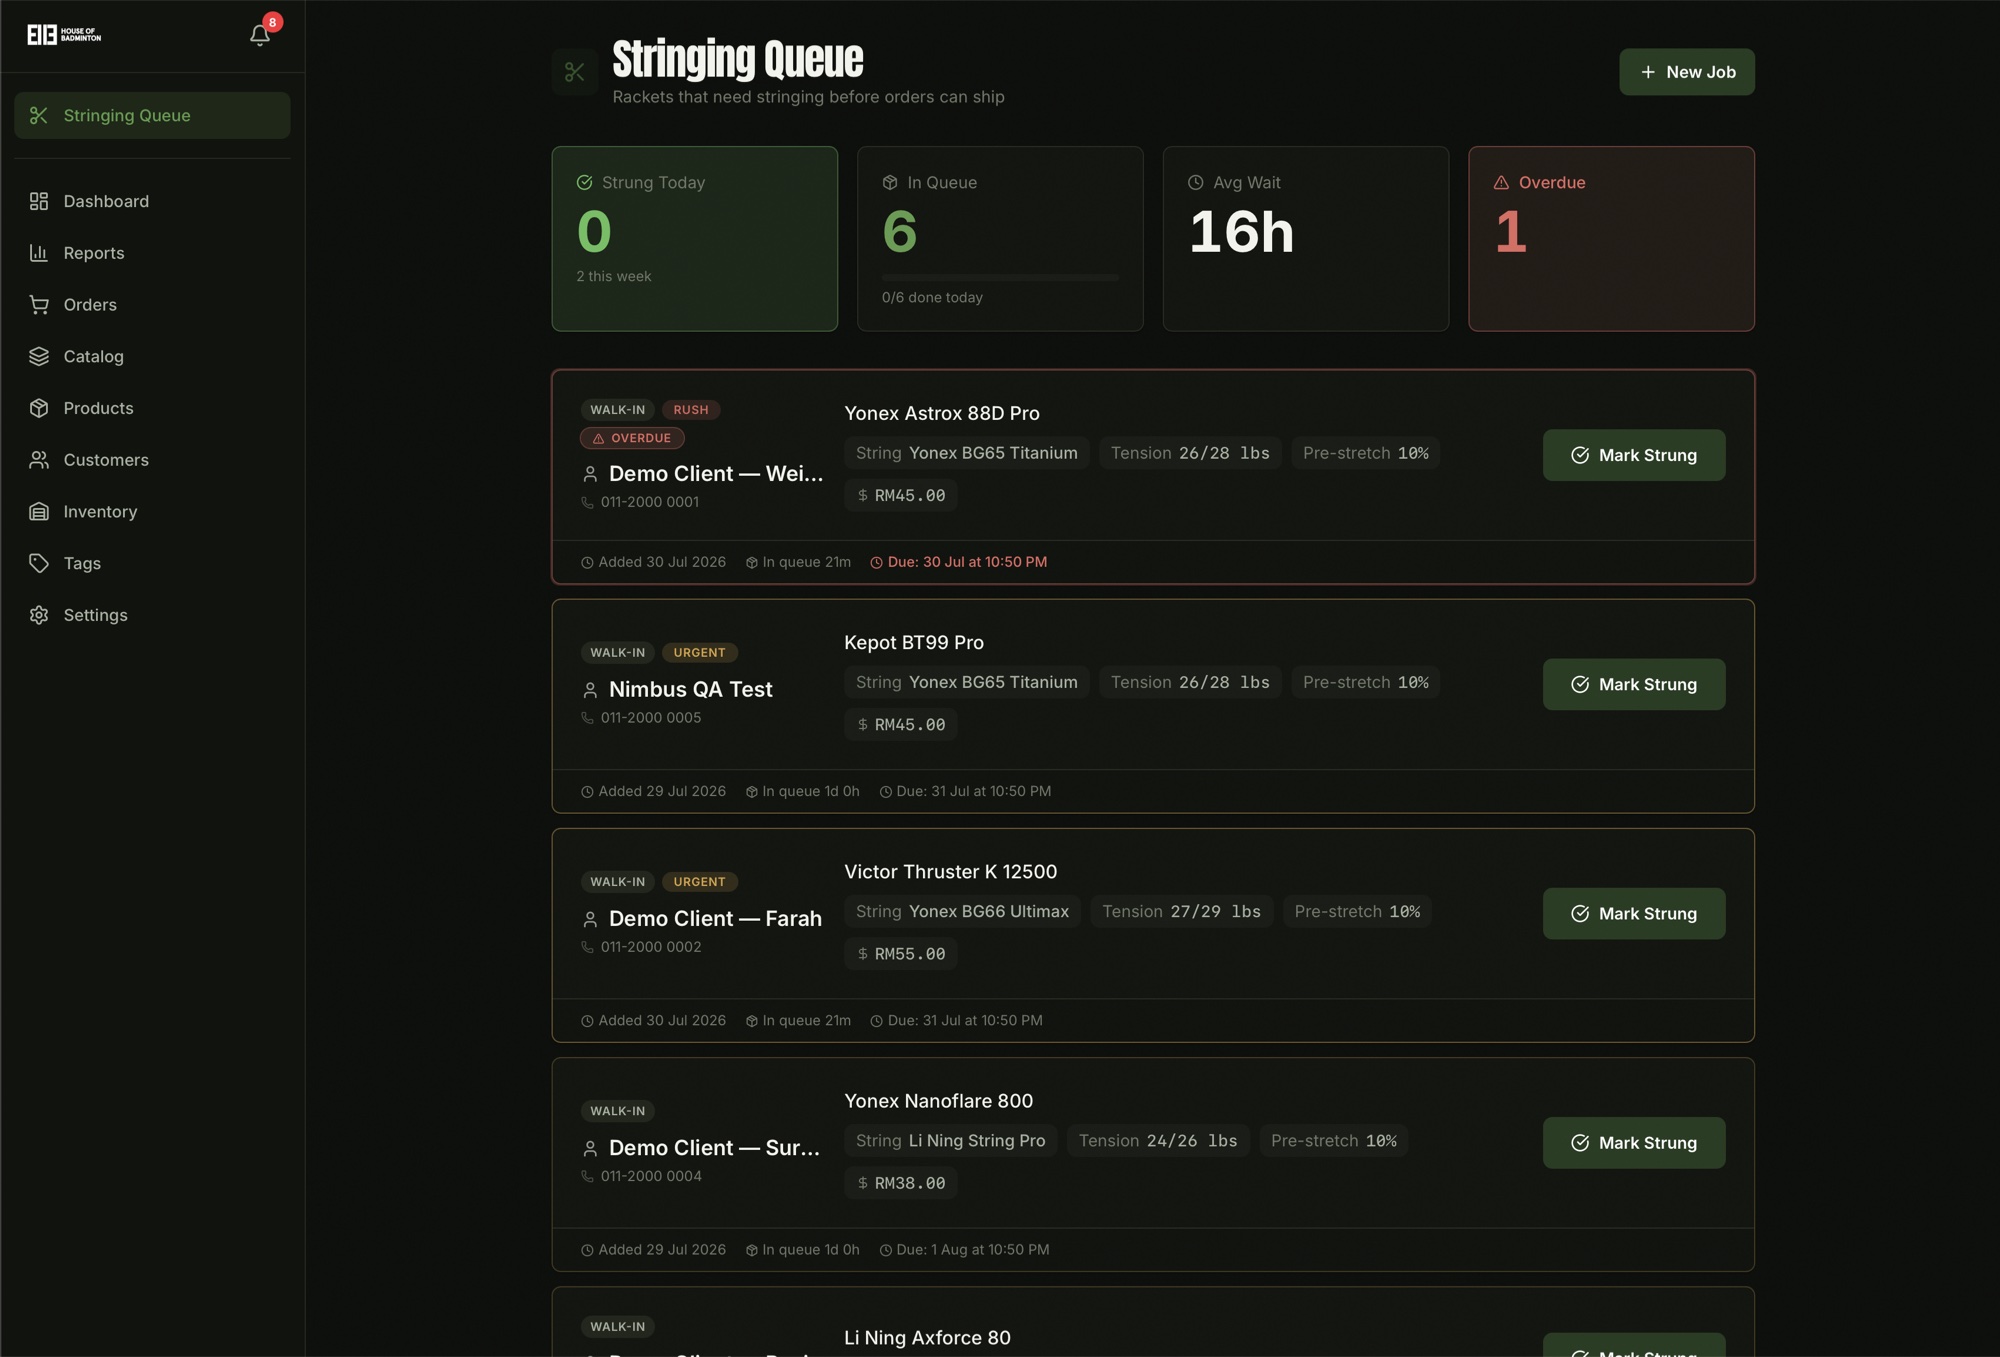Select the Avg Wait stat card
Viewport: 2000px width, 1357px height.
[1306, 239]
